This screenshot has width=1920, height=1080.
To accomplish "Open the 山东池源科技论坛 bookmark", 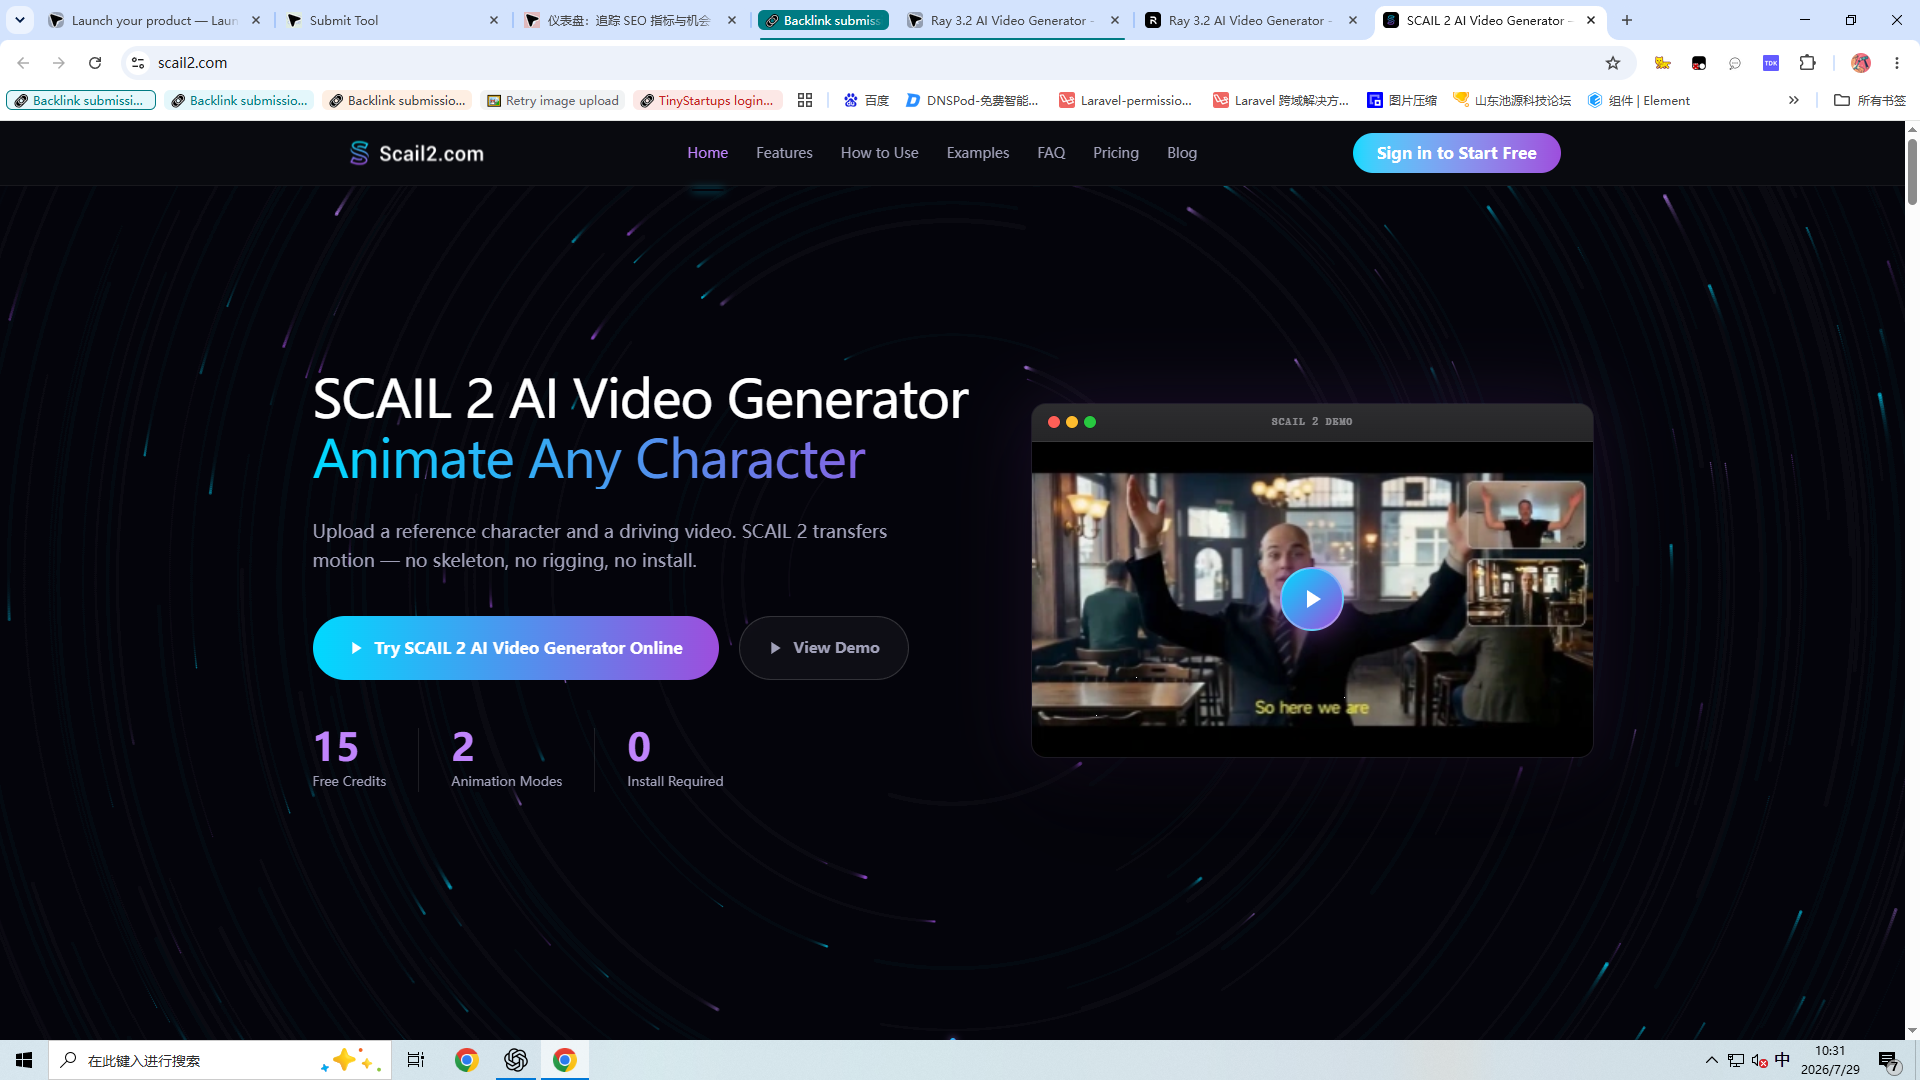I will [1512, 100].
